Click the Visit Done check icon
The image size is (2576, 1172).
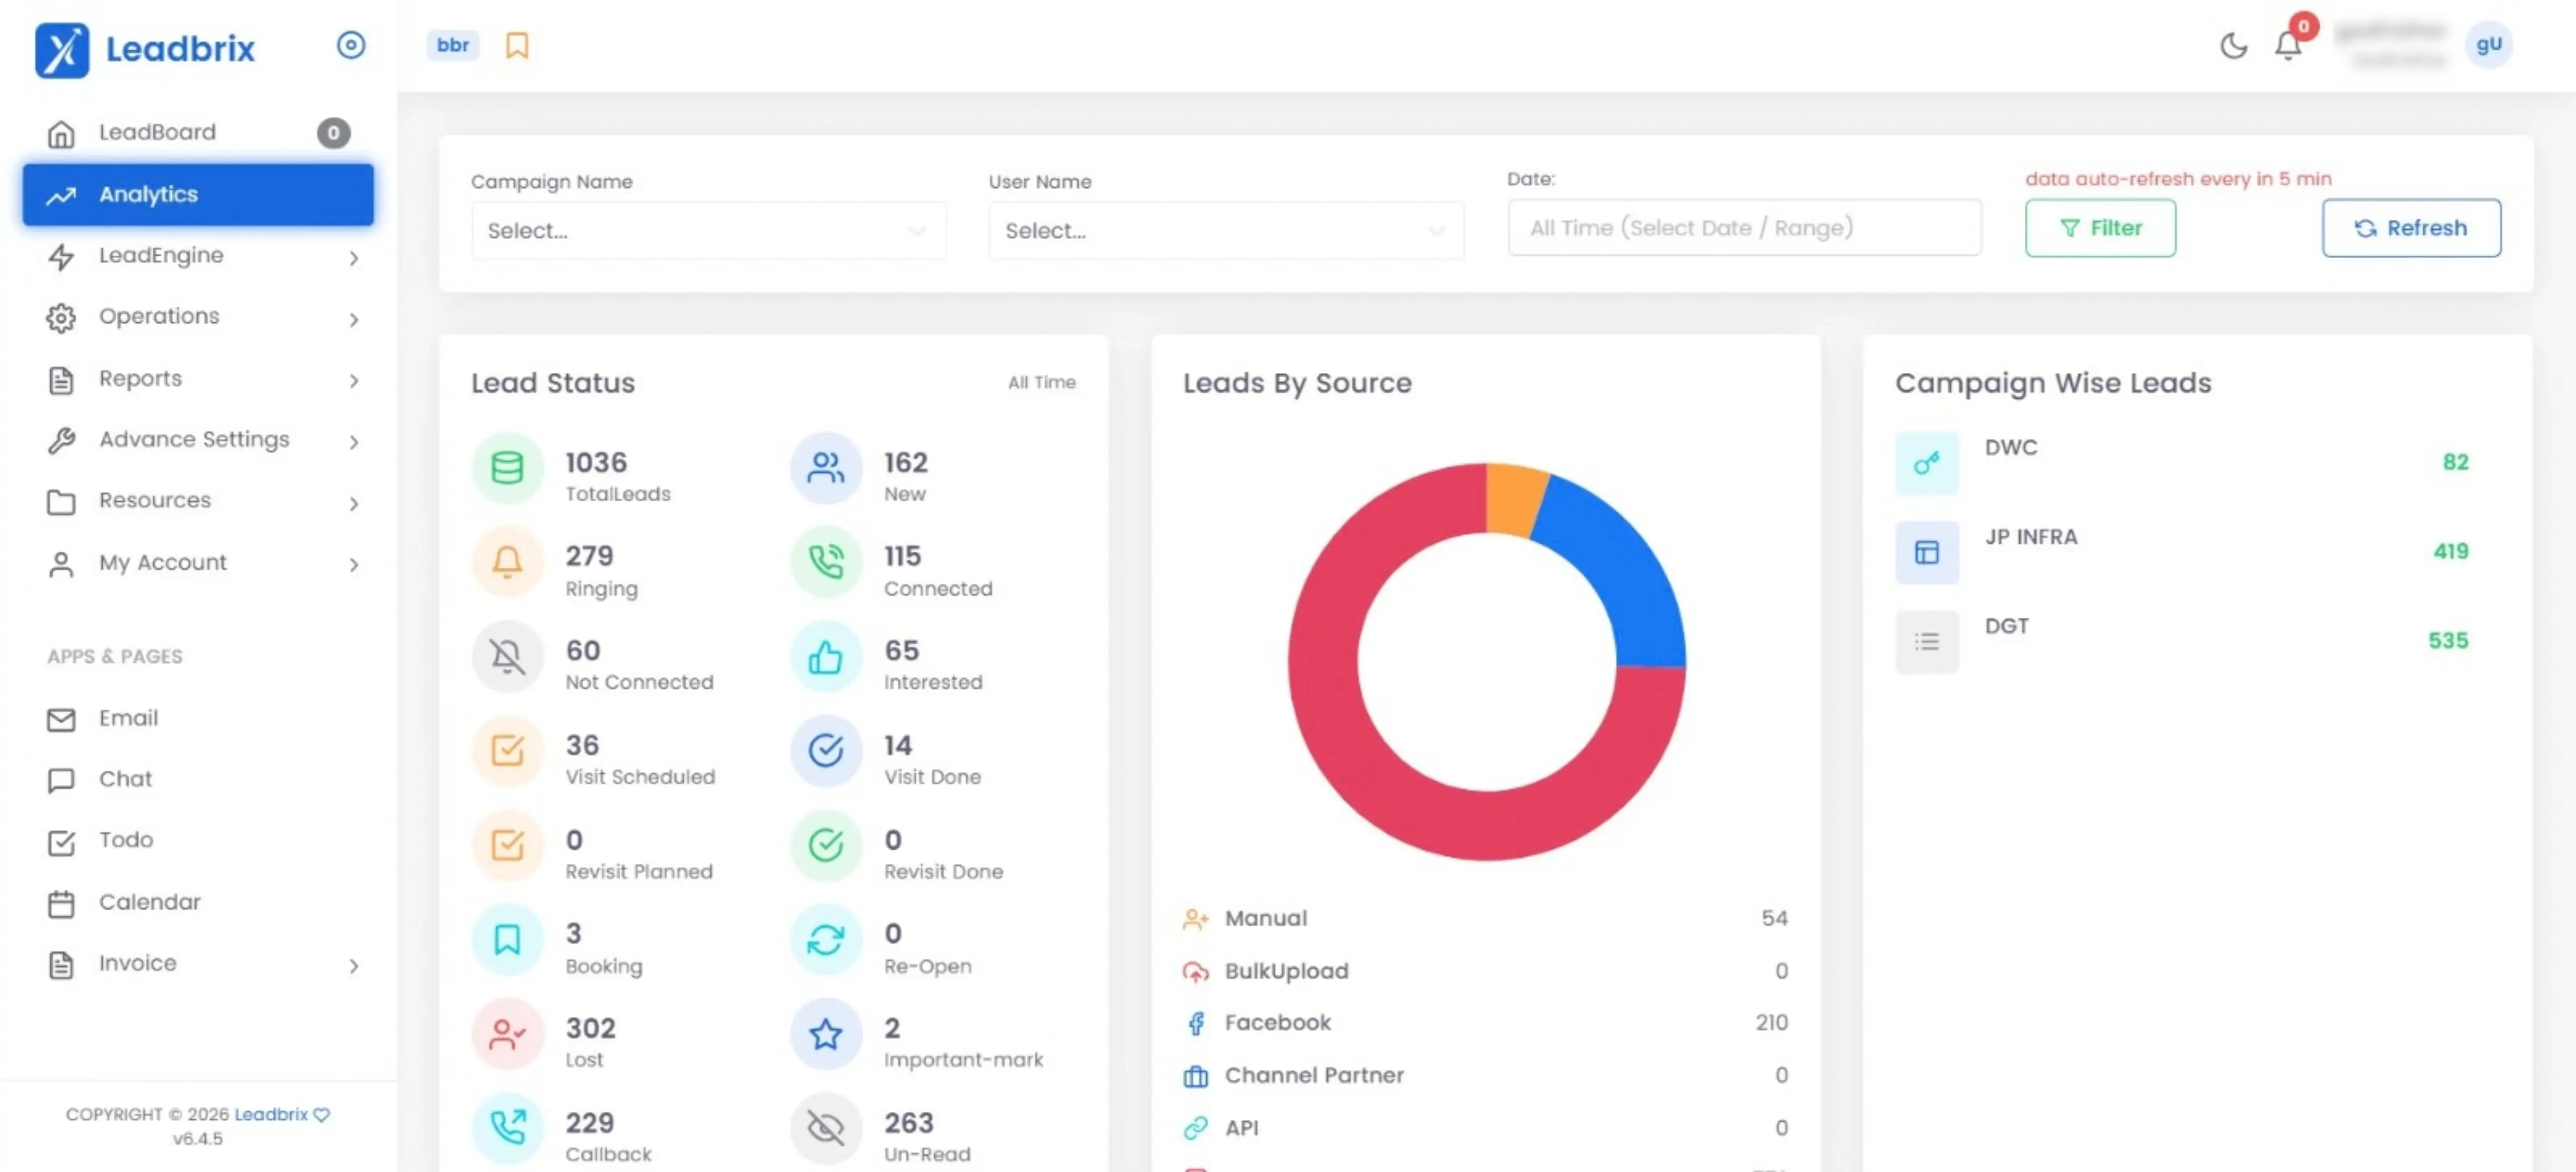pos(826,750)
